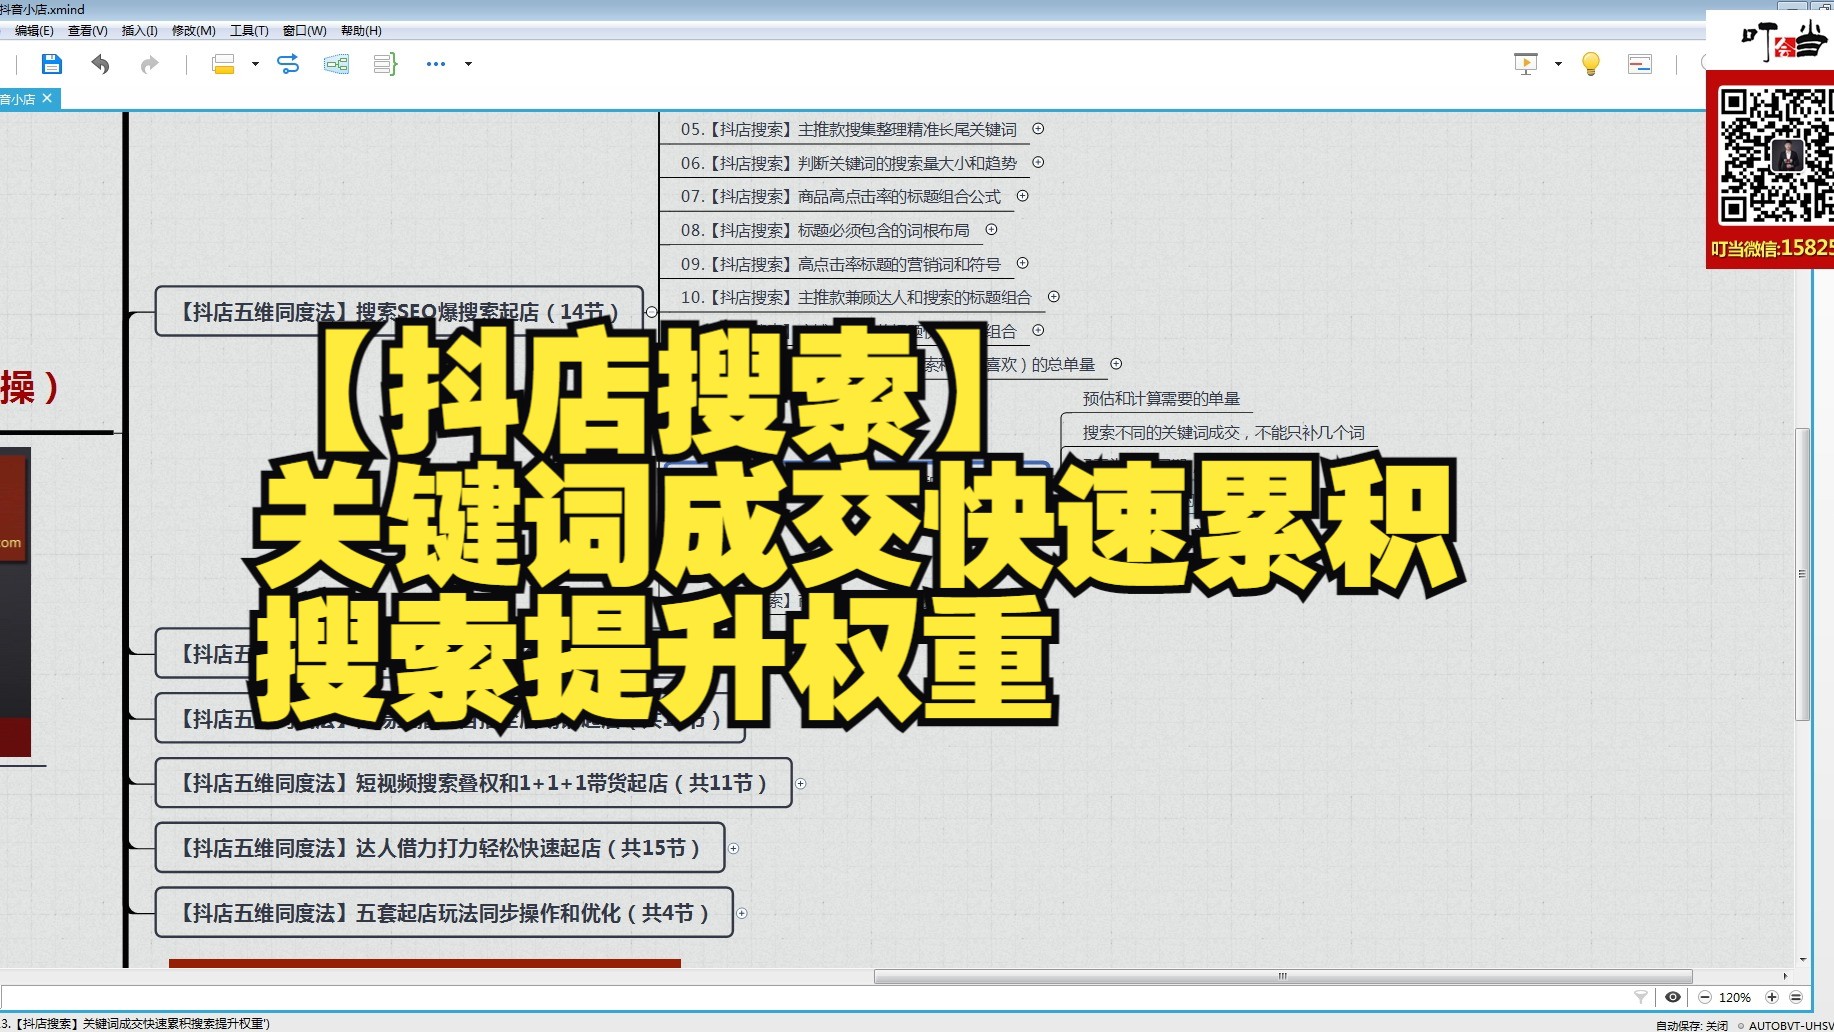Add a boundary using the boundary icon
The width and height of the screenshot is (1834, 1032).
(x=336, y=64)
